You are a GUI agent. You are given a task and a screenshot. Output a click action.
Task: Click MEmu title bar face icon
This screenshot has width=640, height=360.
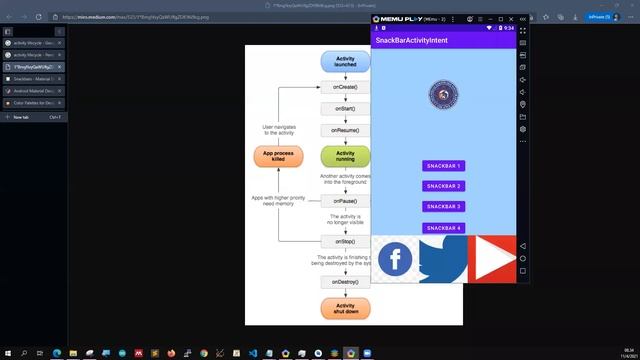[470, 19]
